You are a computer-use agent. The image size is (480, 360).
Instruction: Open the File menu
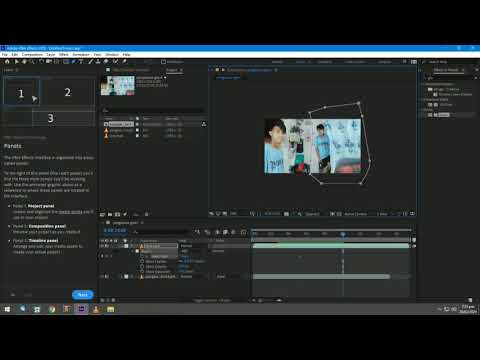click(5, 54)
